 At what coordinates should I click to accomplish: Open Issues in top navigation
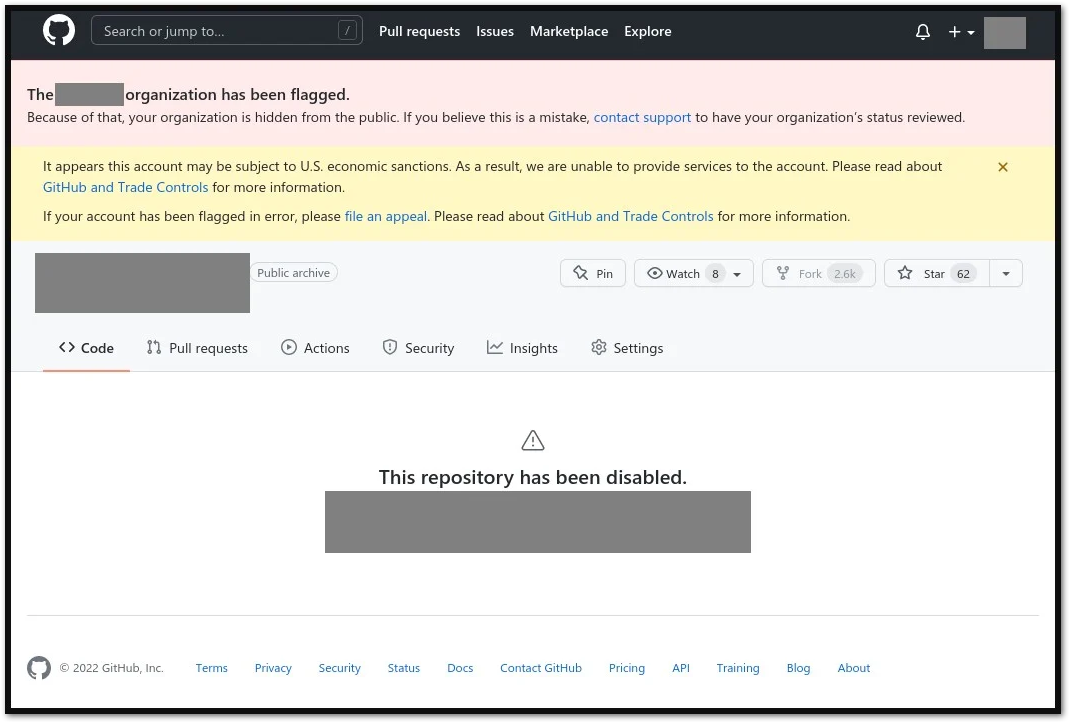tap(495, 31)
